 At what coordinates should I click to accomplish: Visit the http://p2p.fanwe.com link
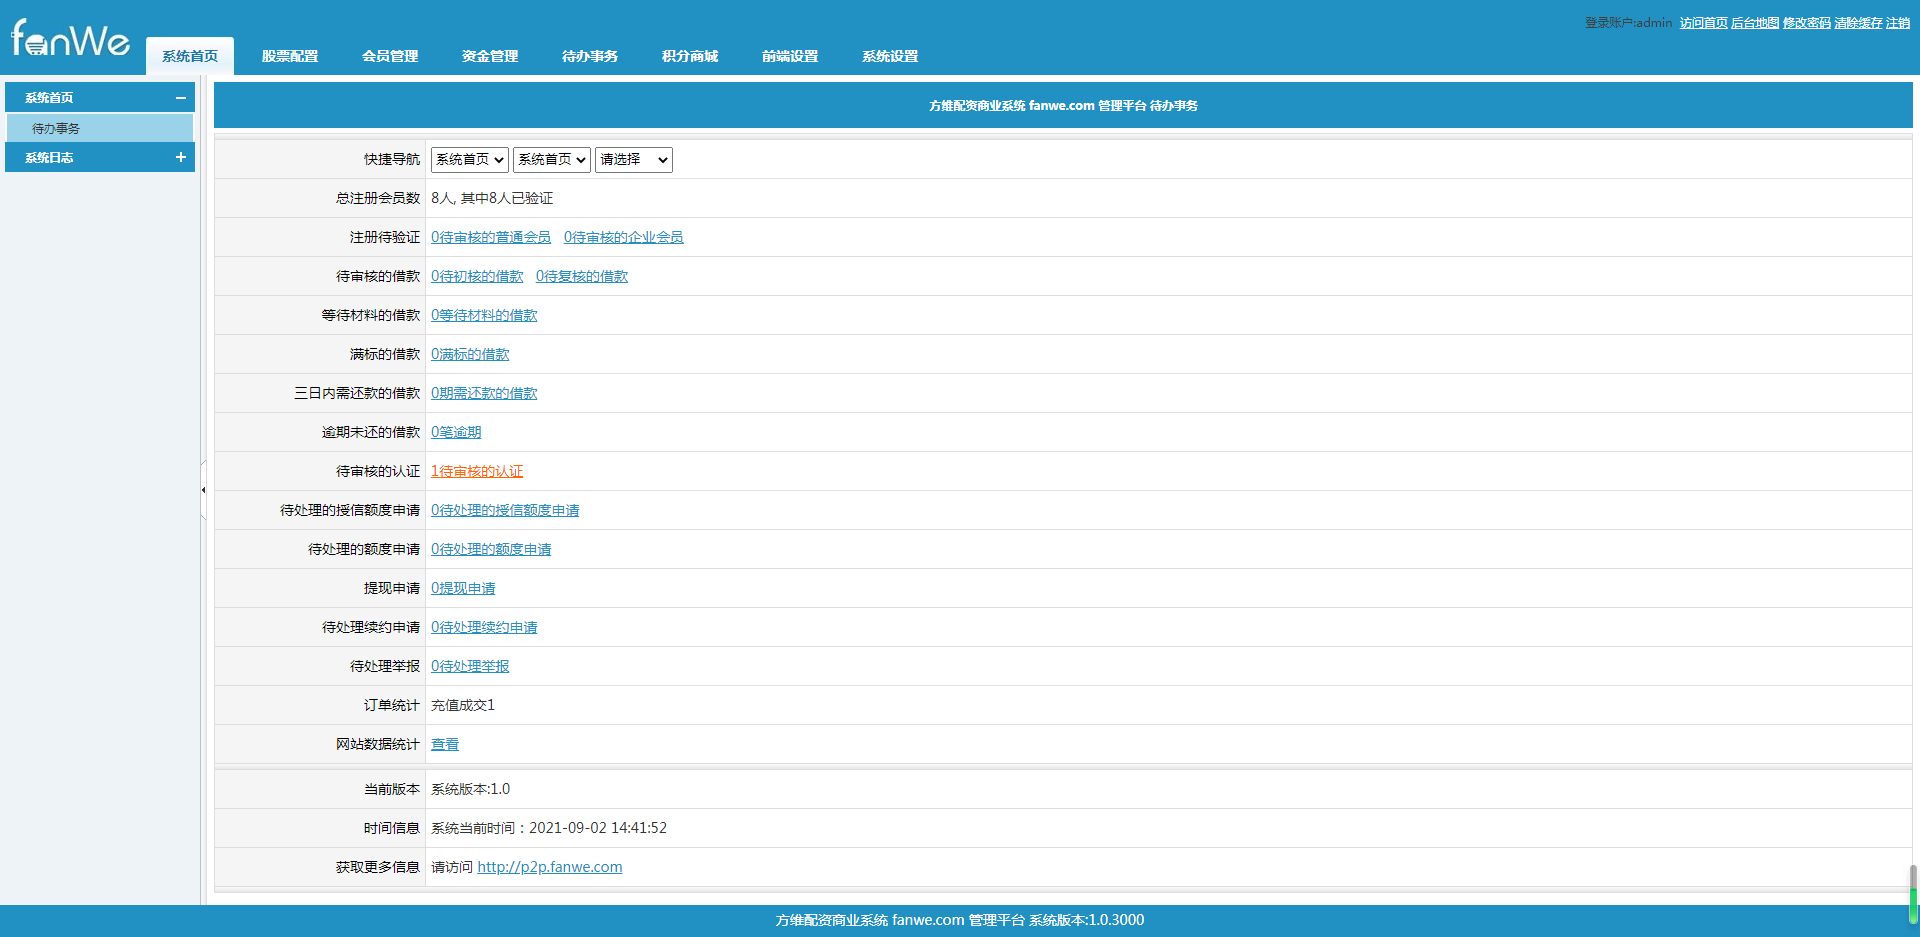(550, 867)
